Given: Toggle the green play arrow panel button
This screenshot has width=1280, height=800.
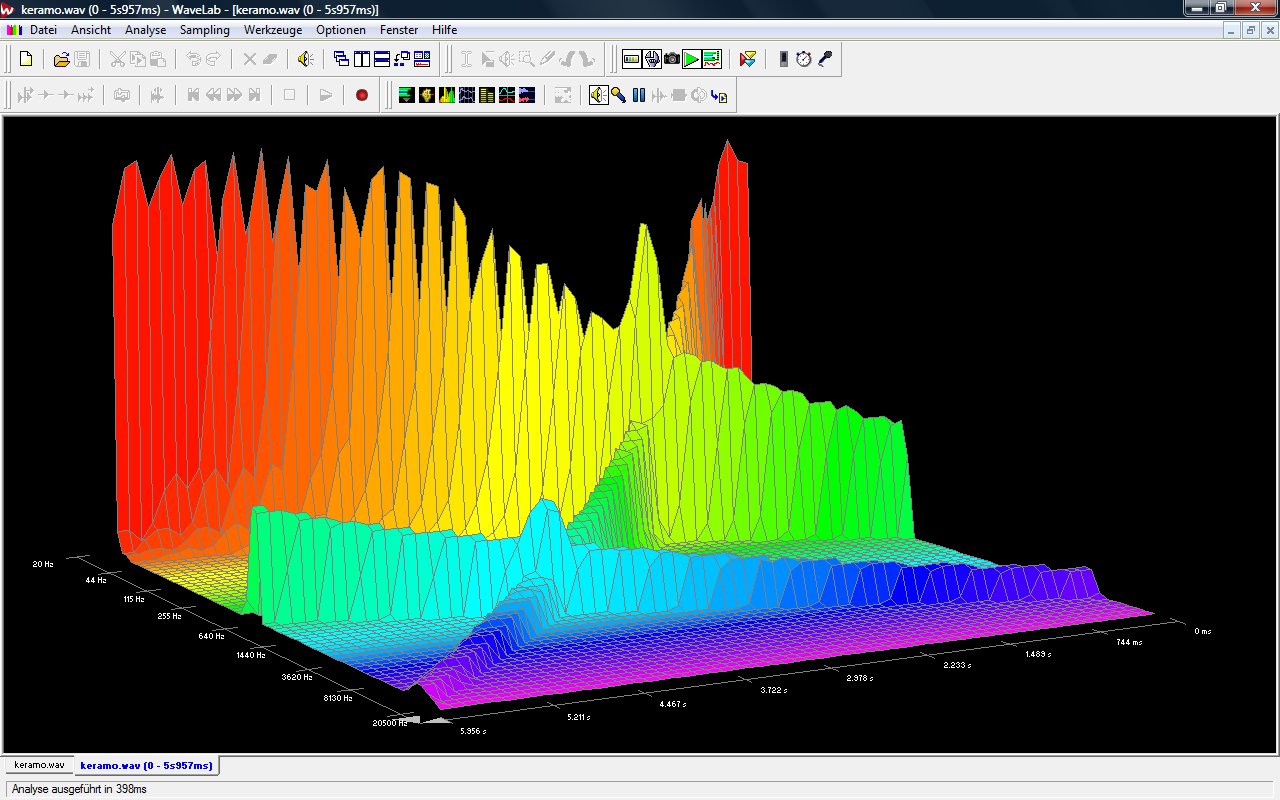Looking at the screenshot, I should click(692, 59).
